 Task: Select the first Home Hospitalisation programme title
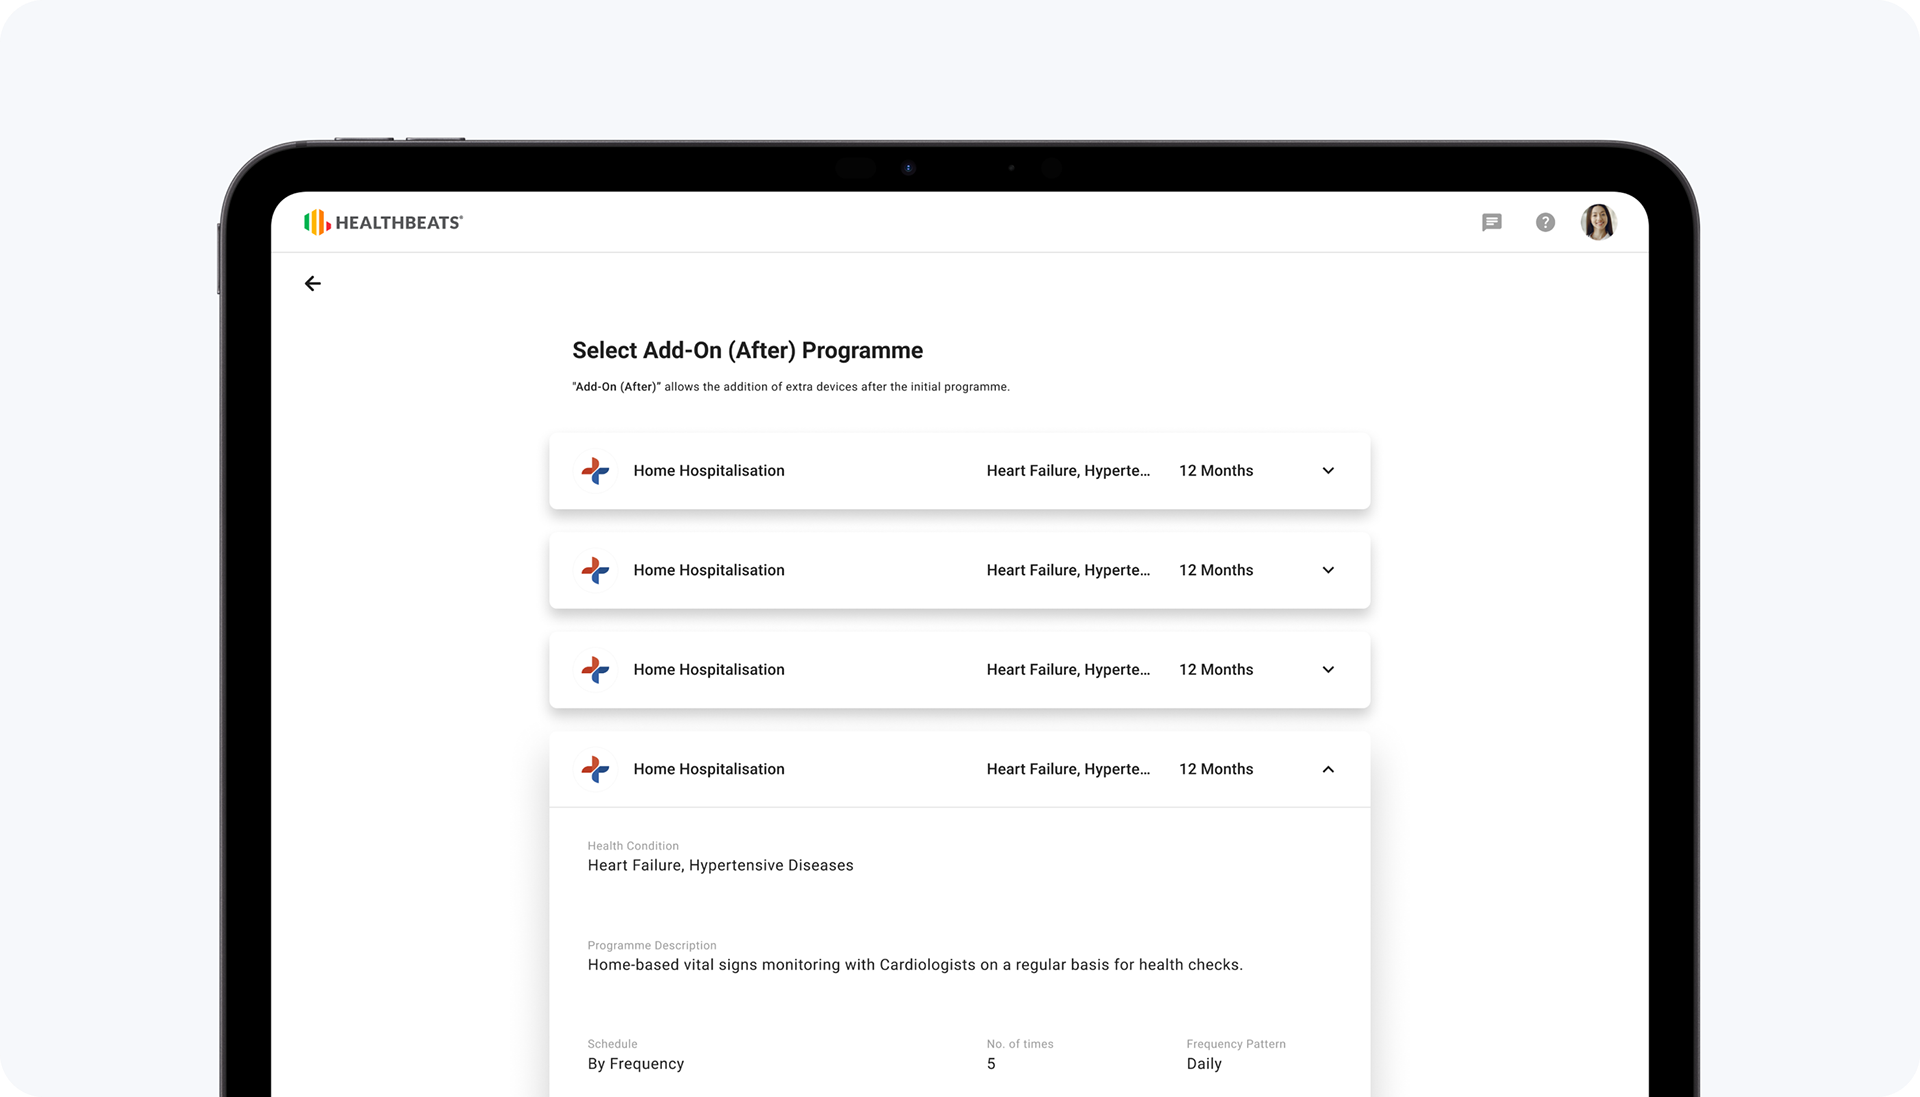click(x=708, y=471)
